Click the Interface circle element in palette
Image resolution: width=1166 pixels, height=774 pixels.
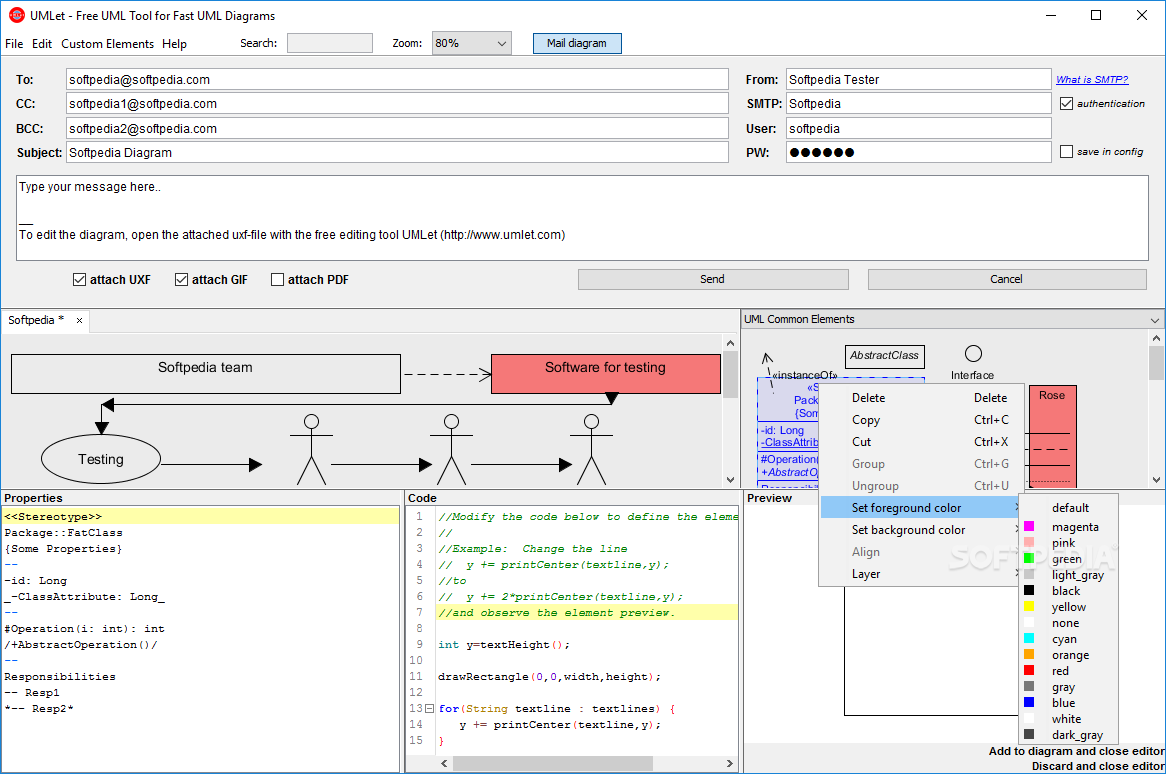[x=972, y=354]
